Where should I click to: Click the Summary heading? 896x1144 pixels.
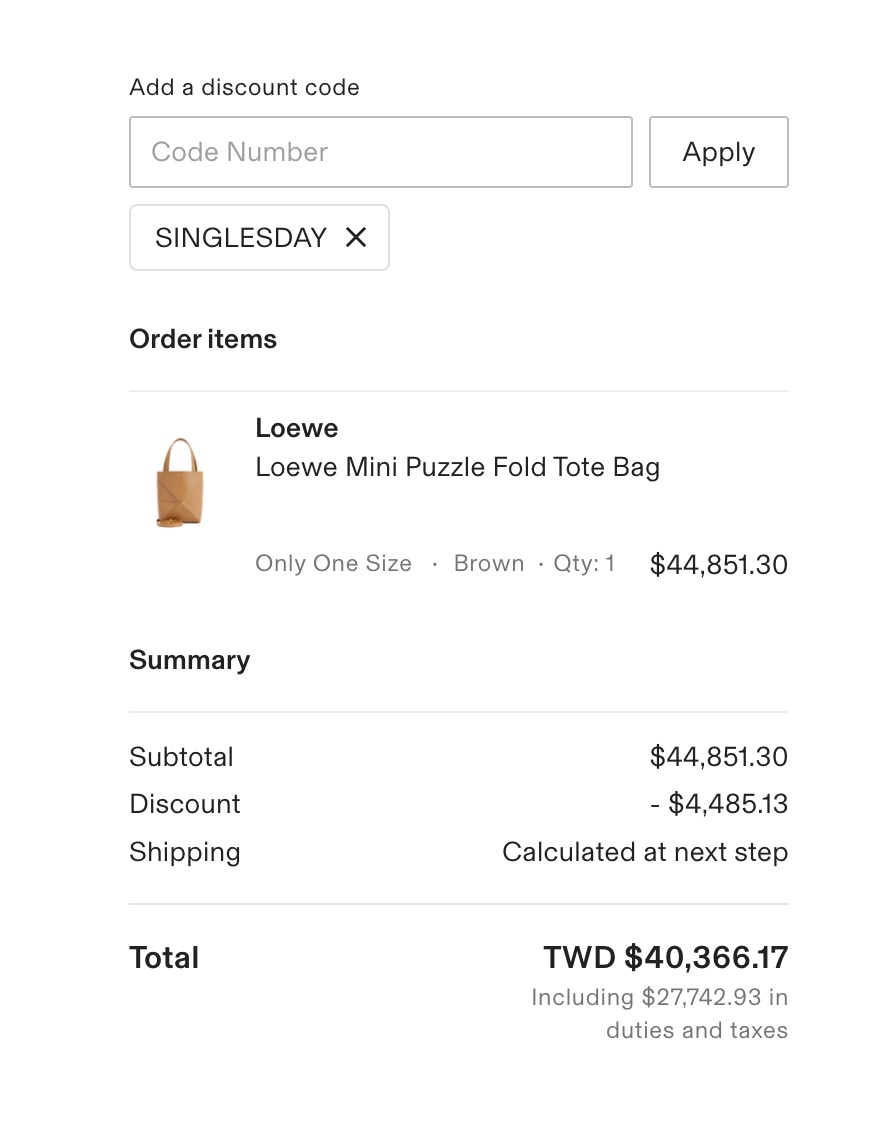click(x=189, y=660)
